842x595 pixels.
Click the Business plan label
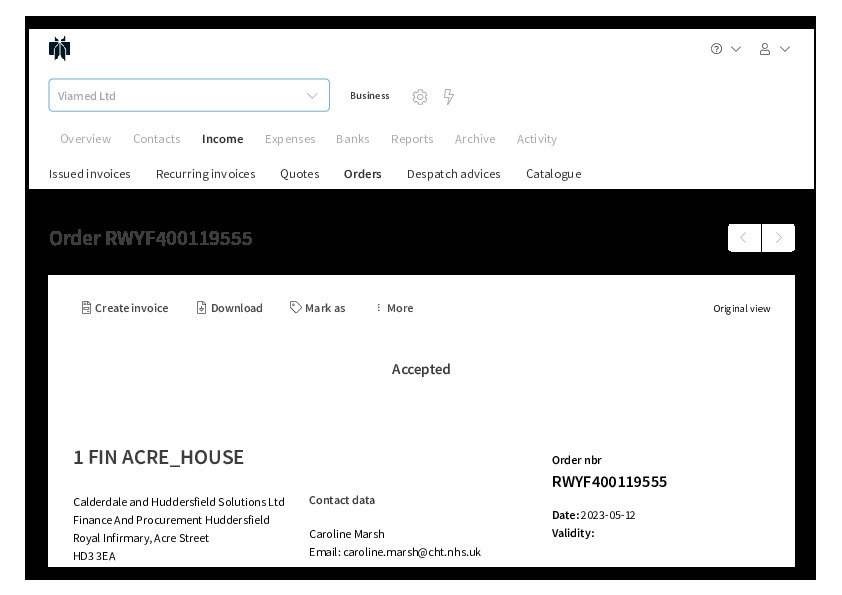369,96
